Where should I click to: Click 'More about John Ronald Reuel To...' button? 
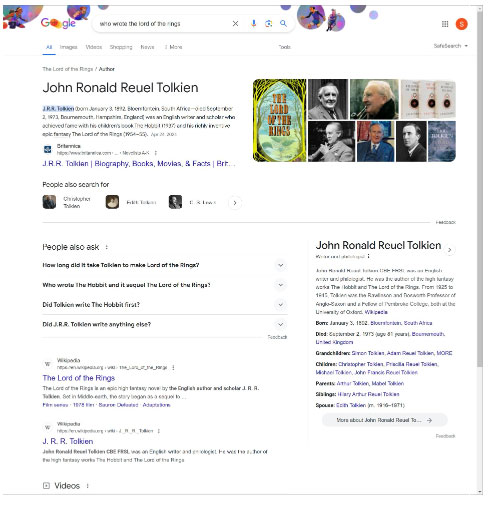(384, 420)
